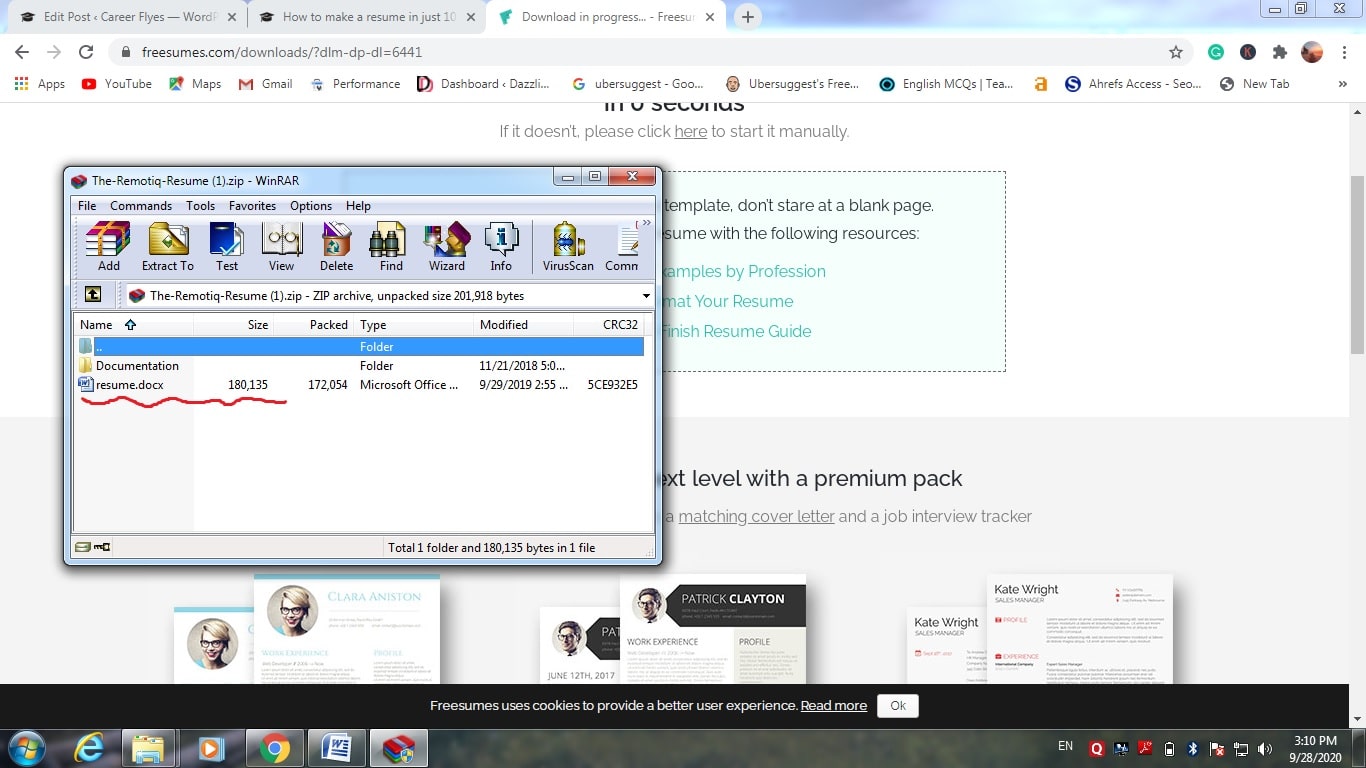Image resolution: width=1366 pixels, height=768 pixels.
Task: Click the Delete icon in WinRAR toolbar
Action: [336, 246]
